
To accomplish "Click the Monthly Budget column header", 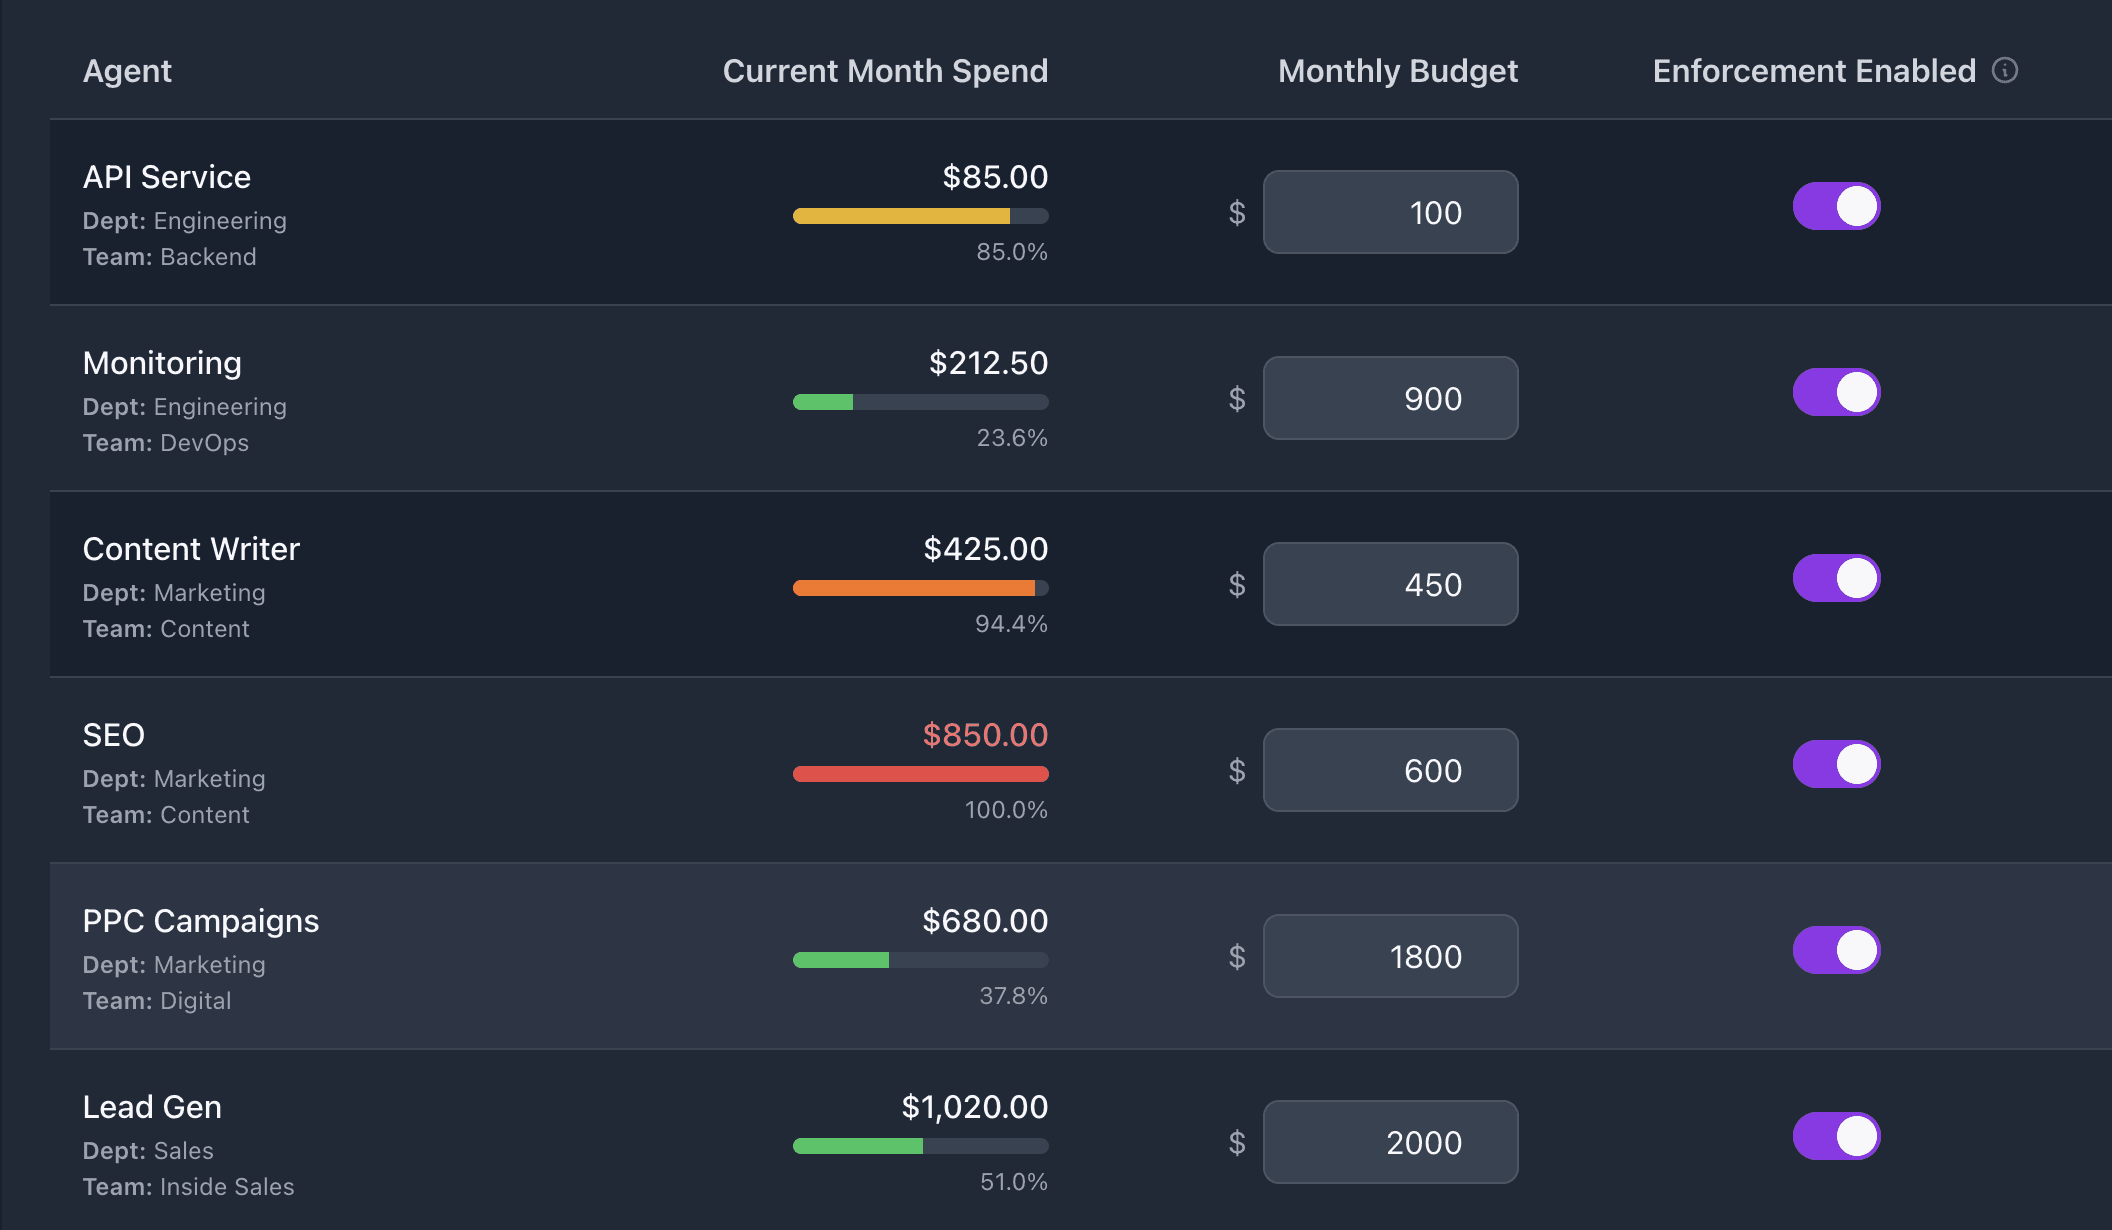I will [1397, 71].
